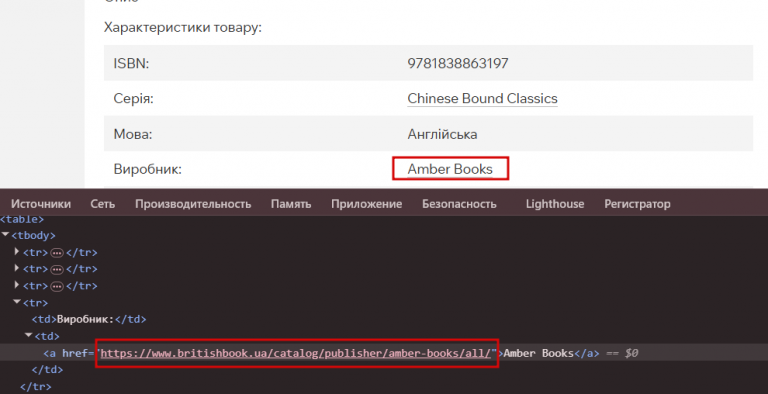Select Amber Books text inside anchor tag
The image size is (768, 394).
[539, 353]
